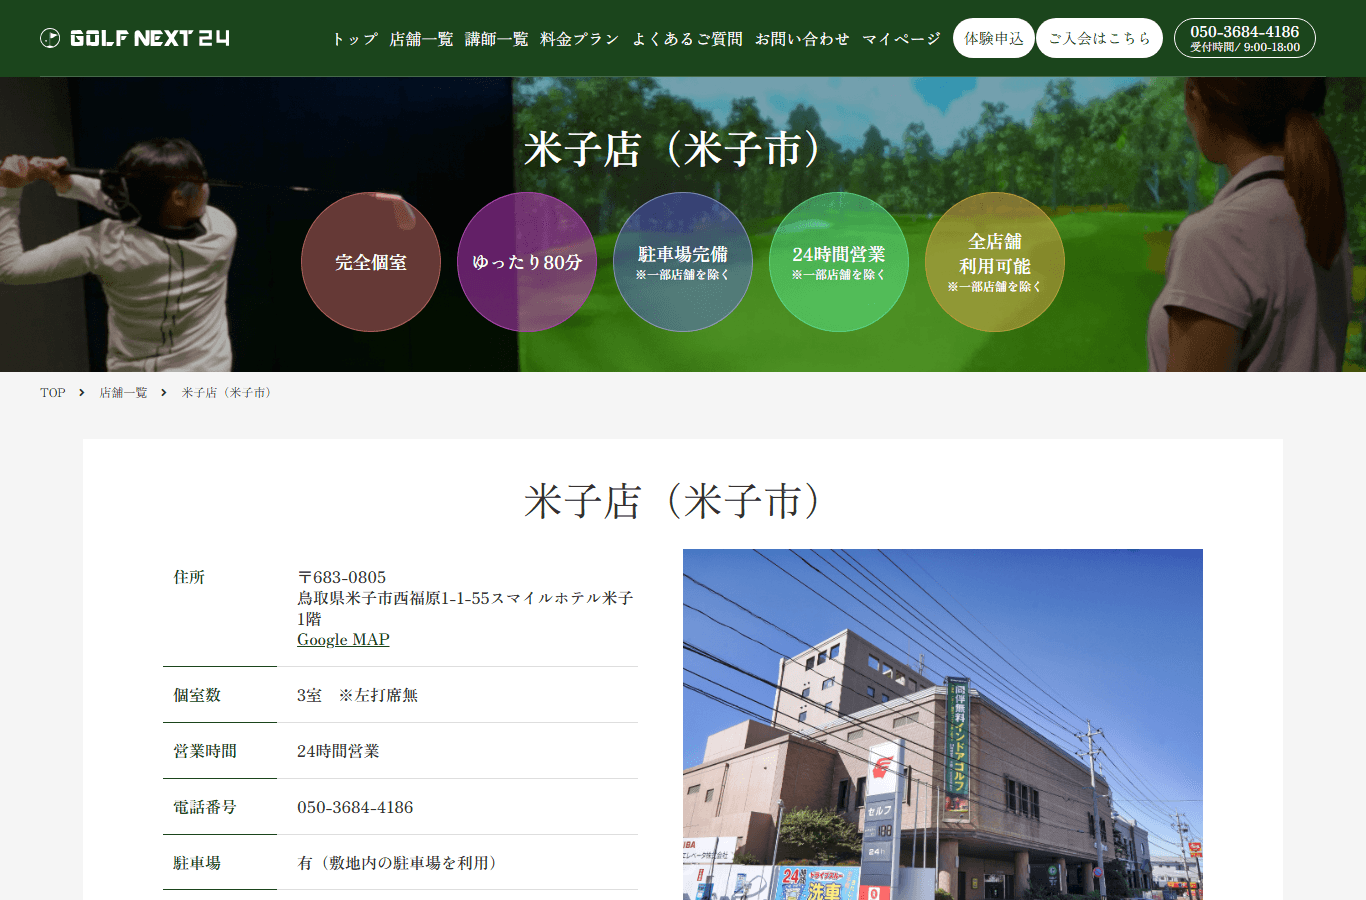Open 料金プラン menu item
Image resolution: width=1366 pixels, height=900 pixels.
[579, 39]
